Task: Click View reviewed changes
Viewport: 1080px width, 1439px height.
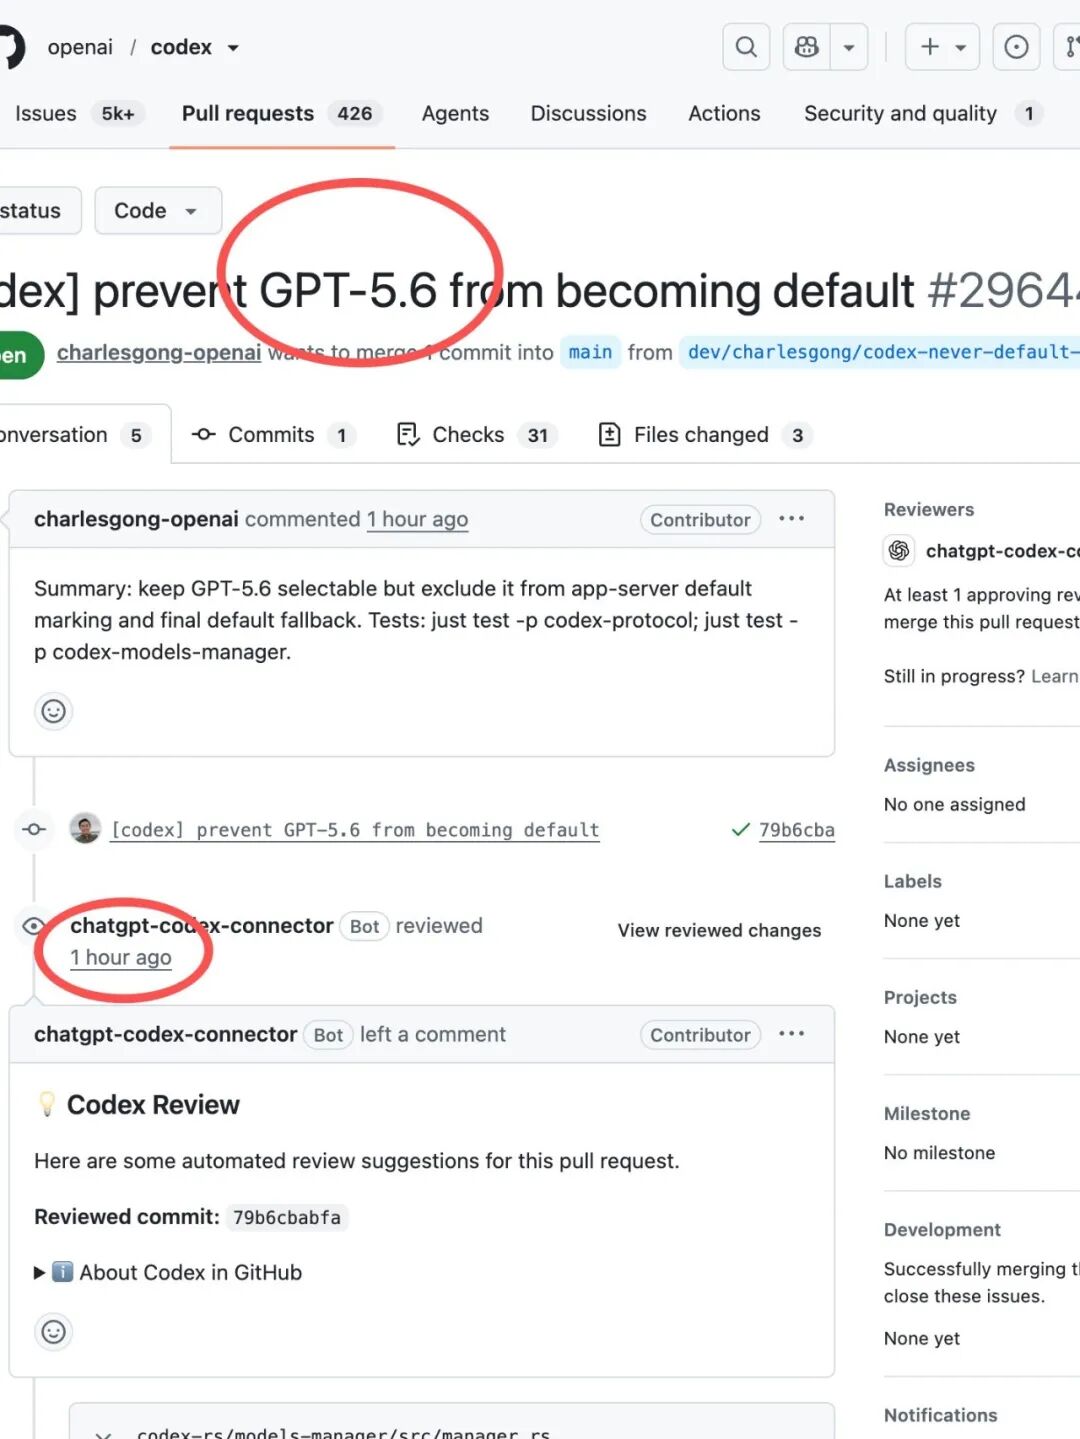Action: [719, 930]
